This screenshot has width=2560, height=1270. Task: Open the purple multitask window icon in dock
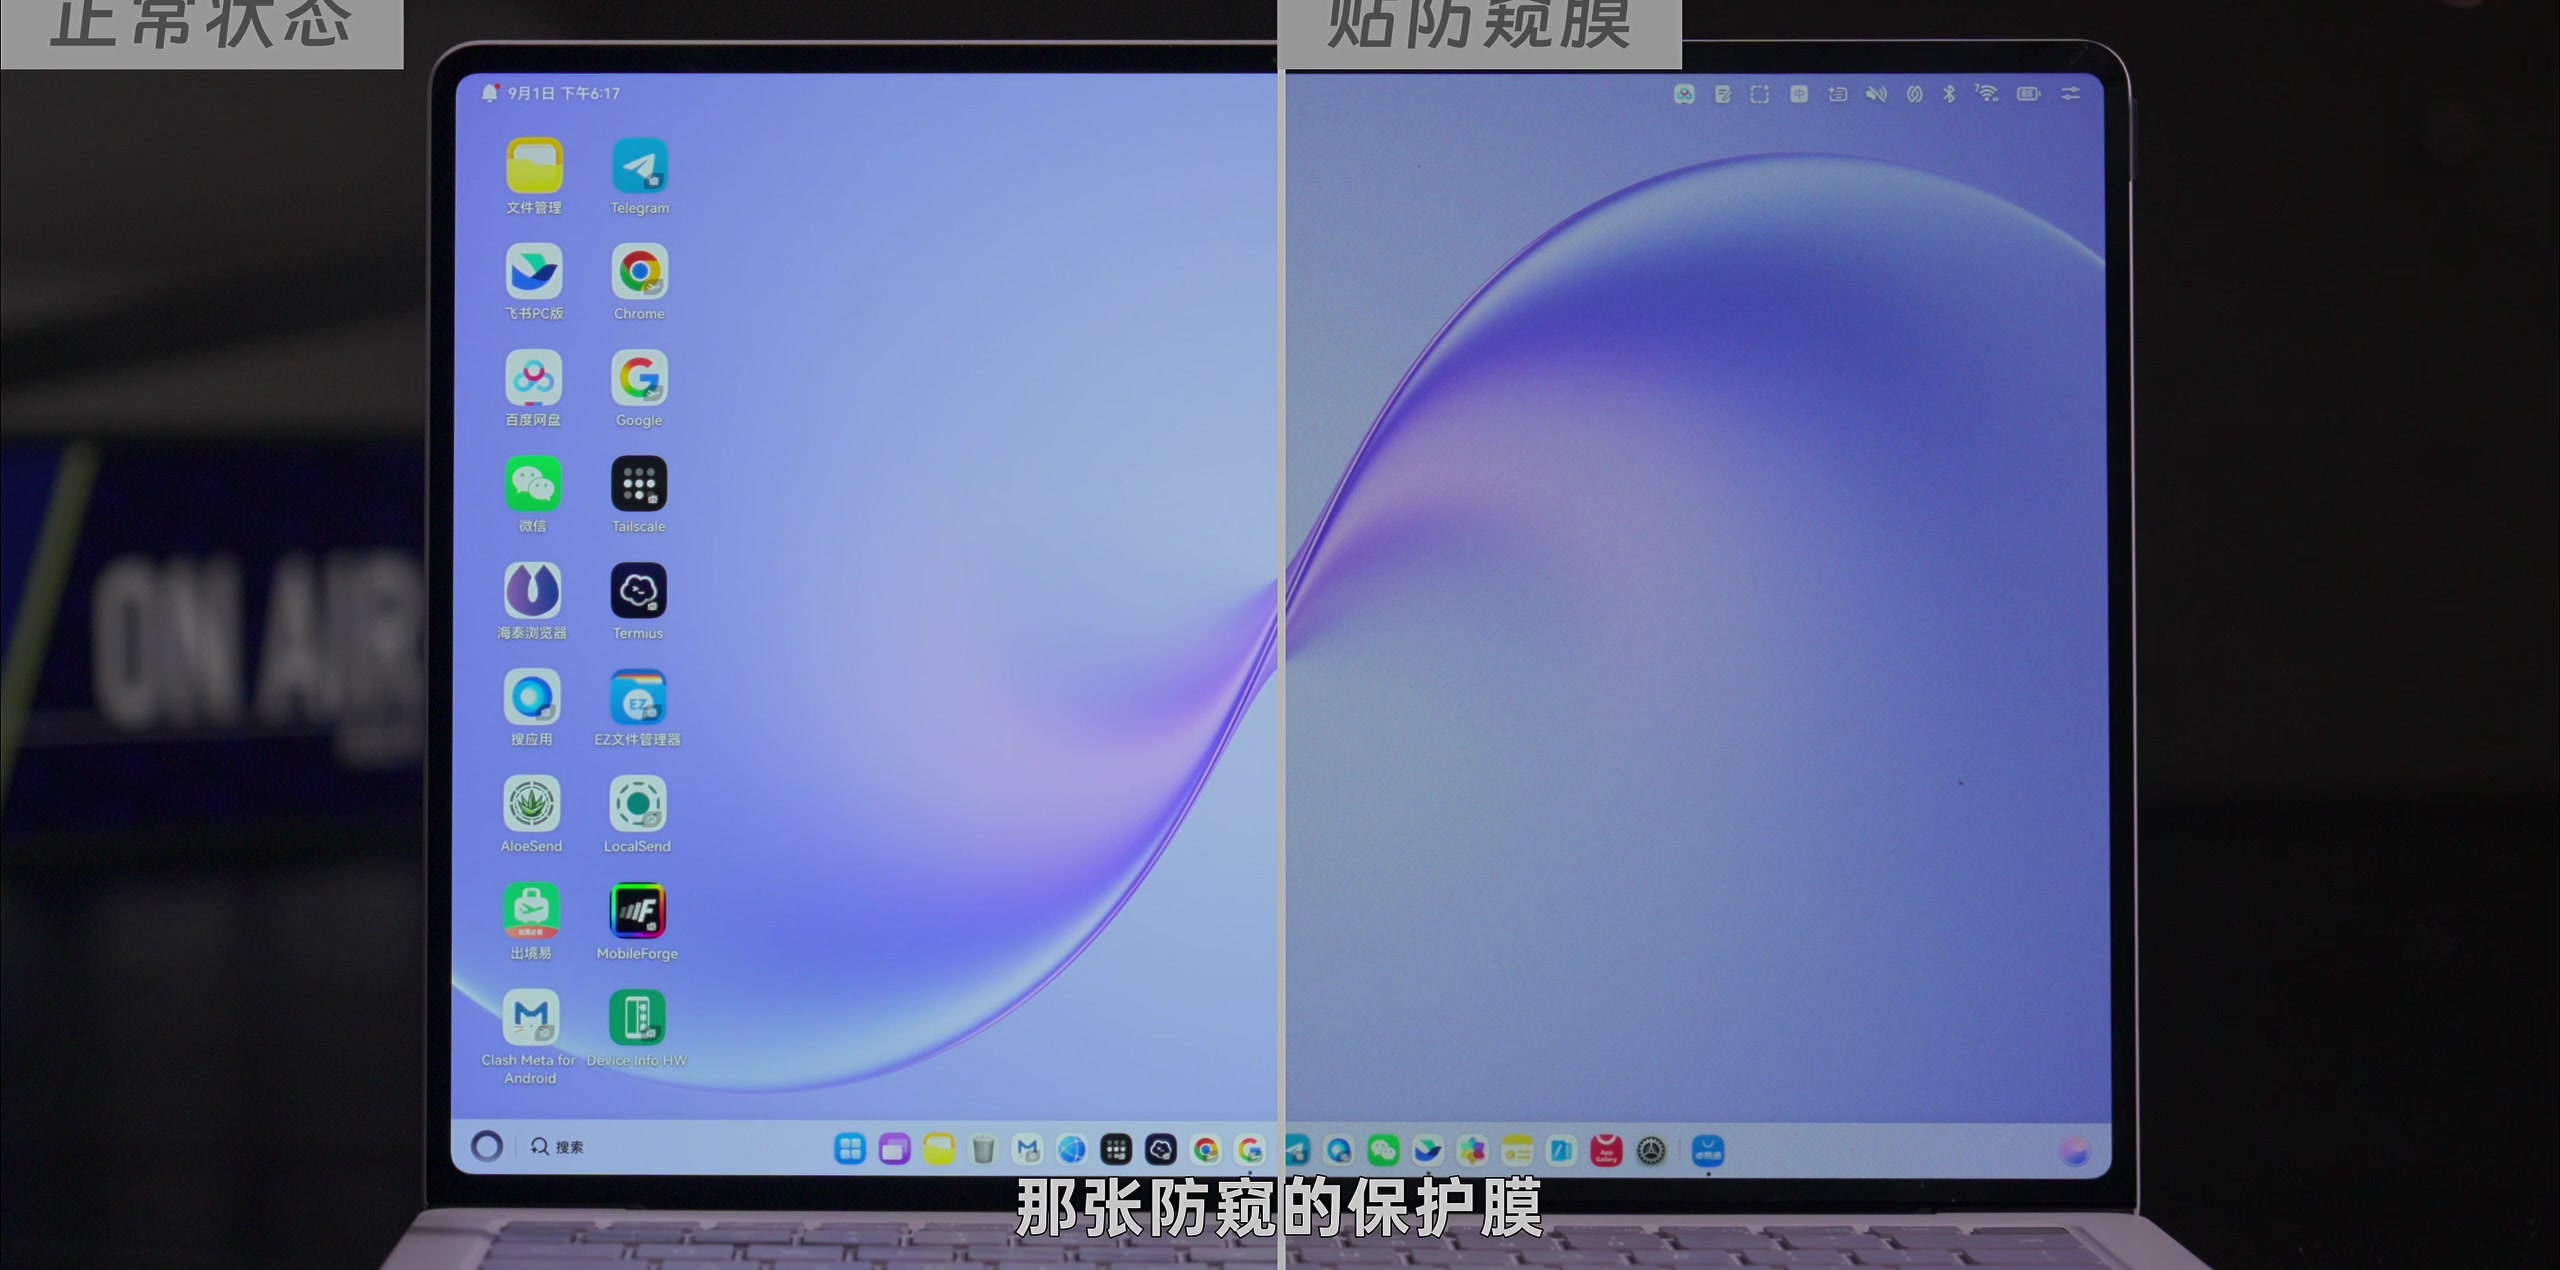click(894, 1149)
